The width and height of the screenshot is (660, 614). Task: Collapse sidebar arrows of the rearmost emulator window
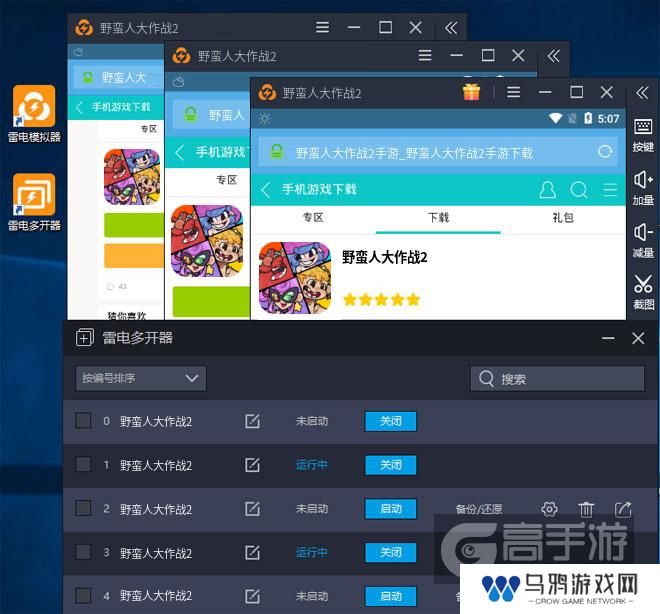pyautogui.click(x=451, y=28)
